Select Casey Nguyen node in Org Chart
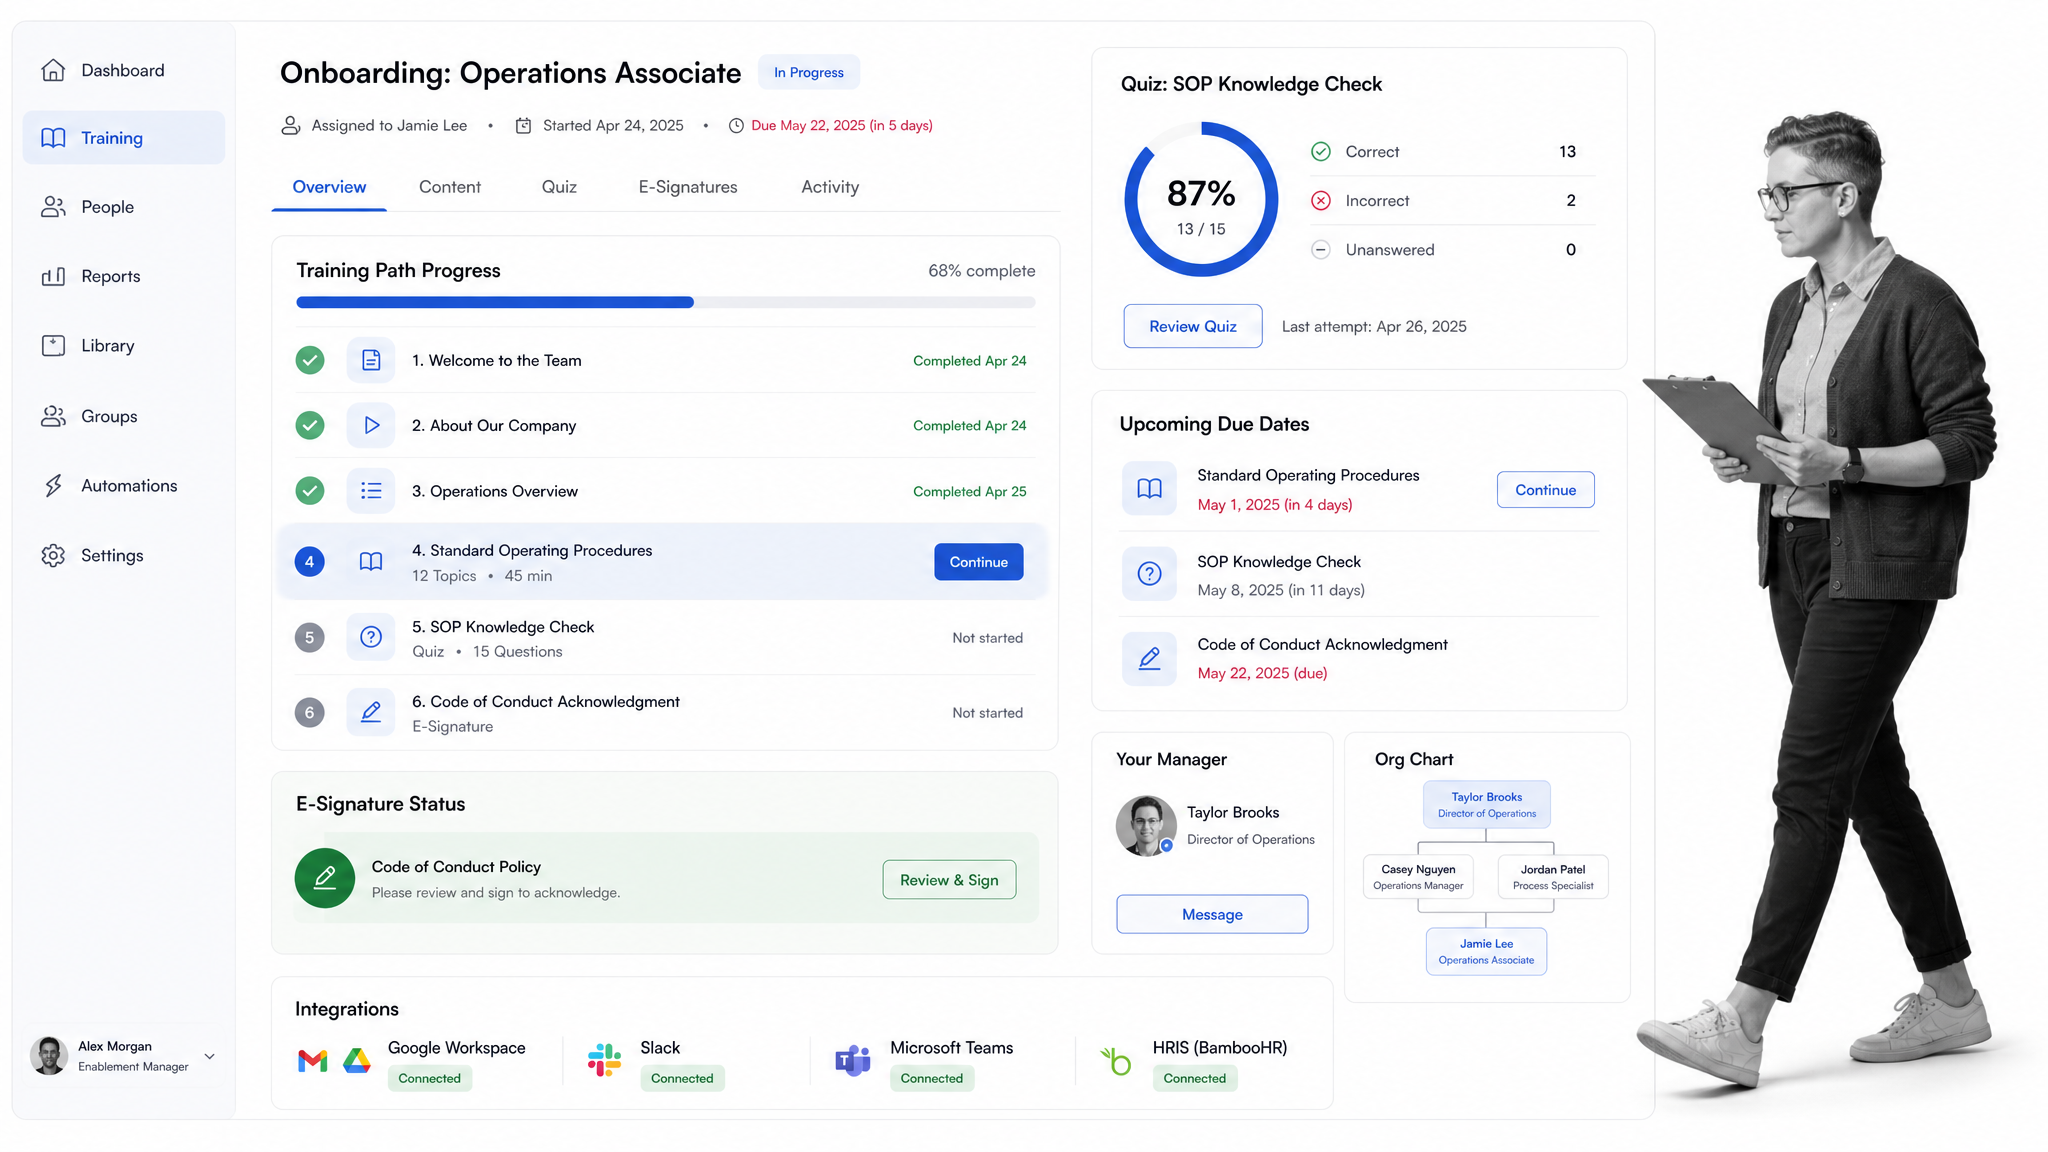Screen dimensions: 2048x1152 (1418, 877)
